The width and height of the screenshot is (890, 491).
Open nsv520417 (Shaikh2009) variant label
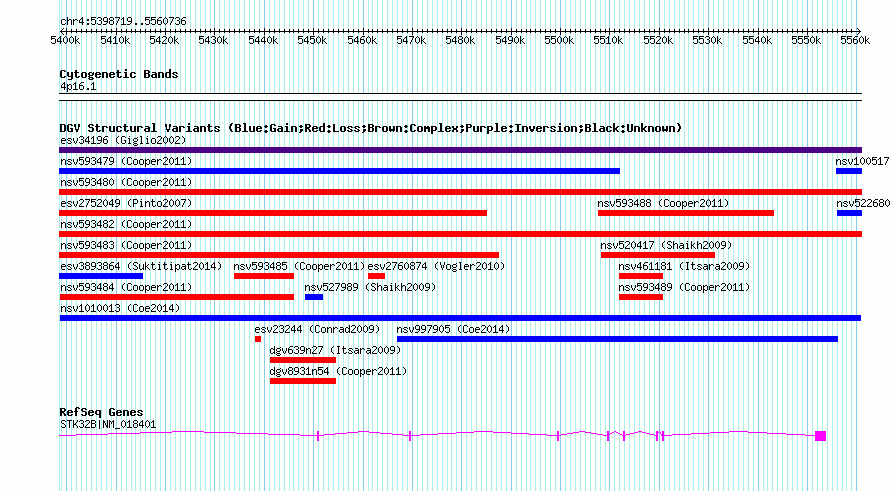coord(666,245)
